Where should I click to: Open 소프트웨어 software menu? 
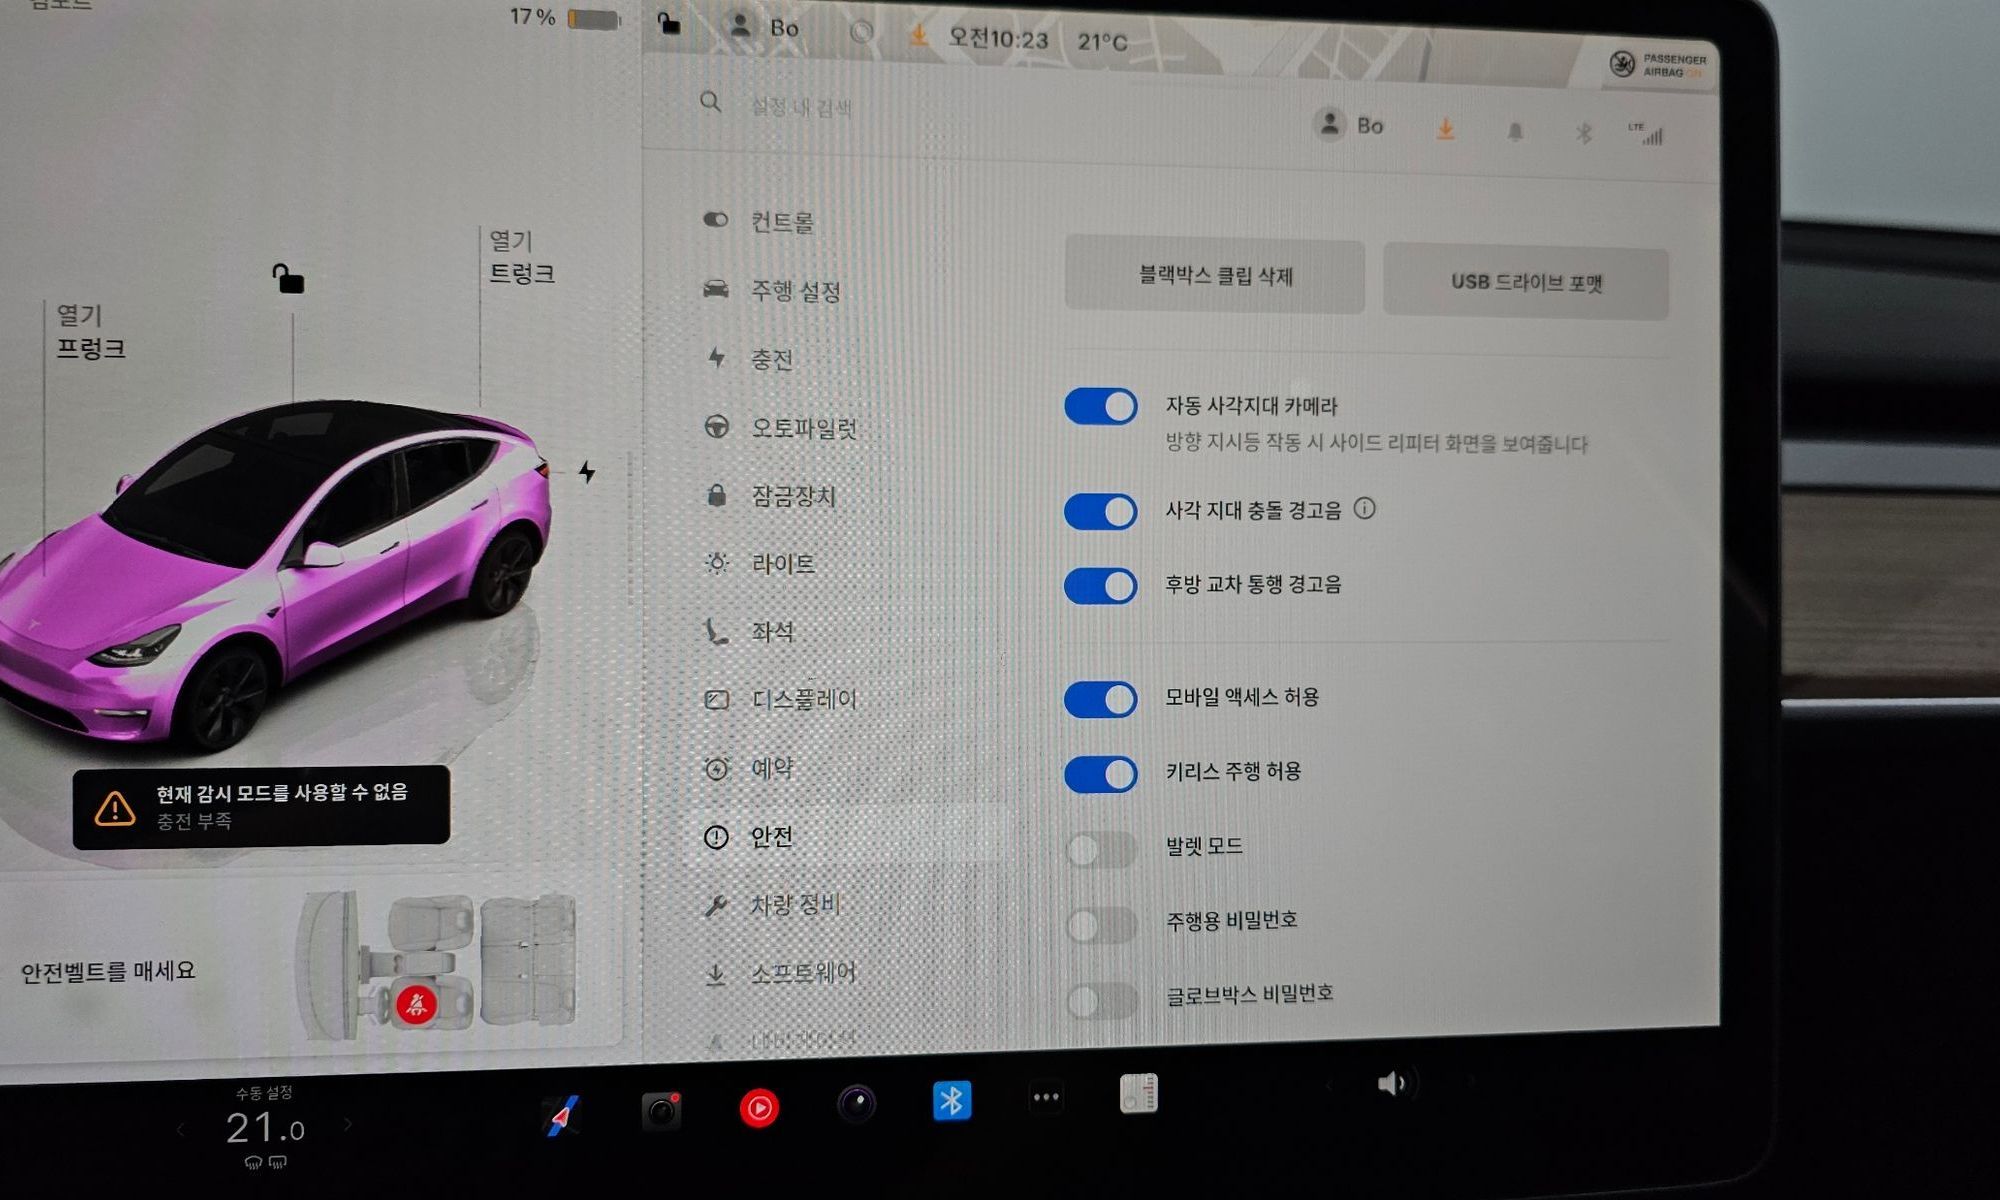click(780, 973)
